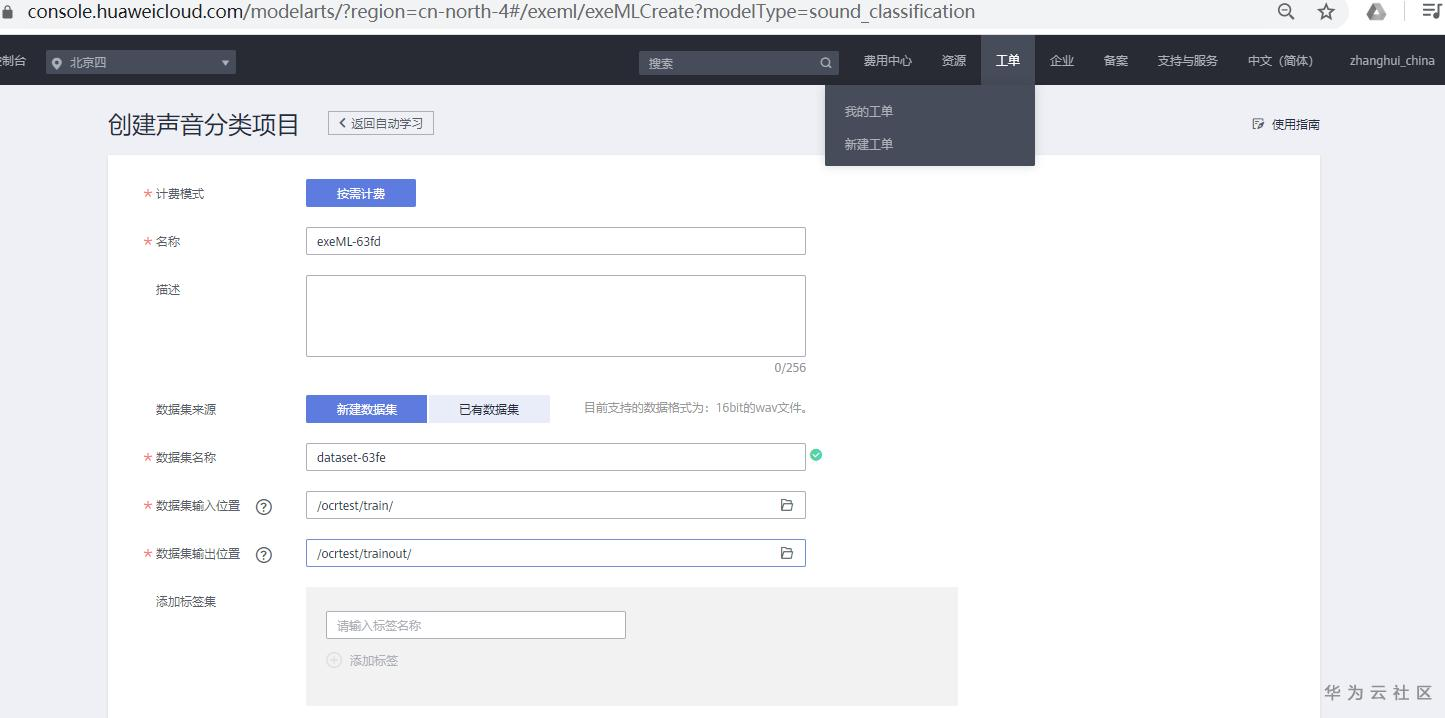This screenshot has width=1445, height=718.
Task: Click the /ocrtest/train/ input path field
Action: (556, 505)
